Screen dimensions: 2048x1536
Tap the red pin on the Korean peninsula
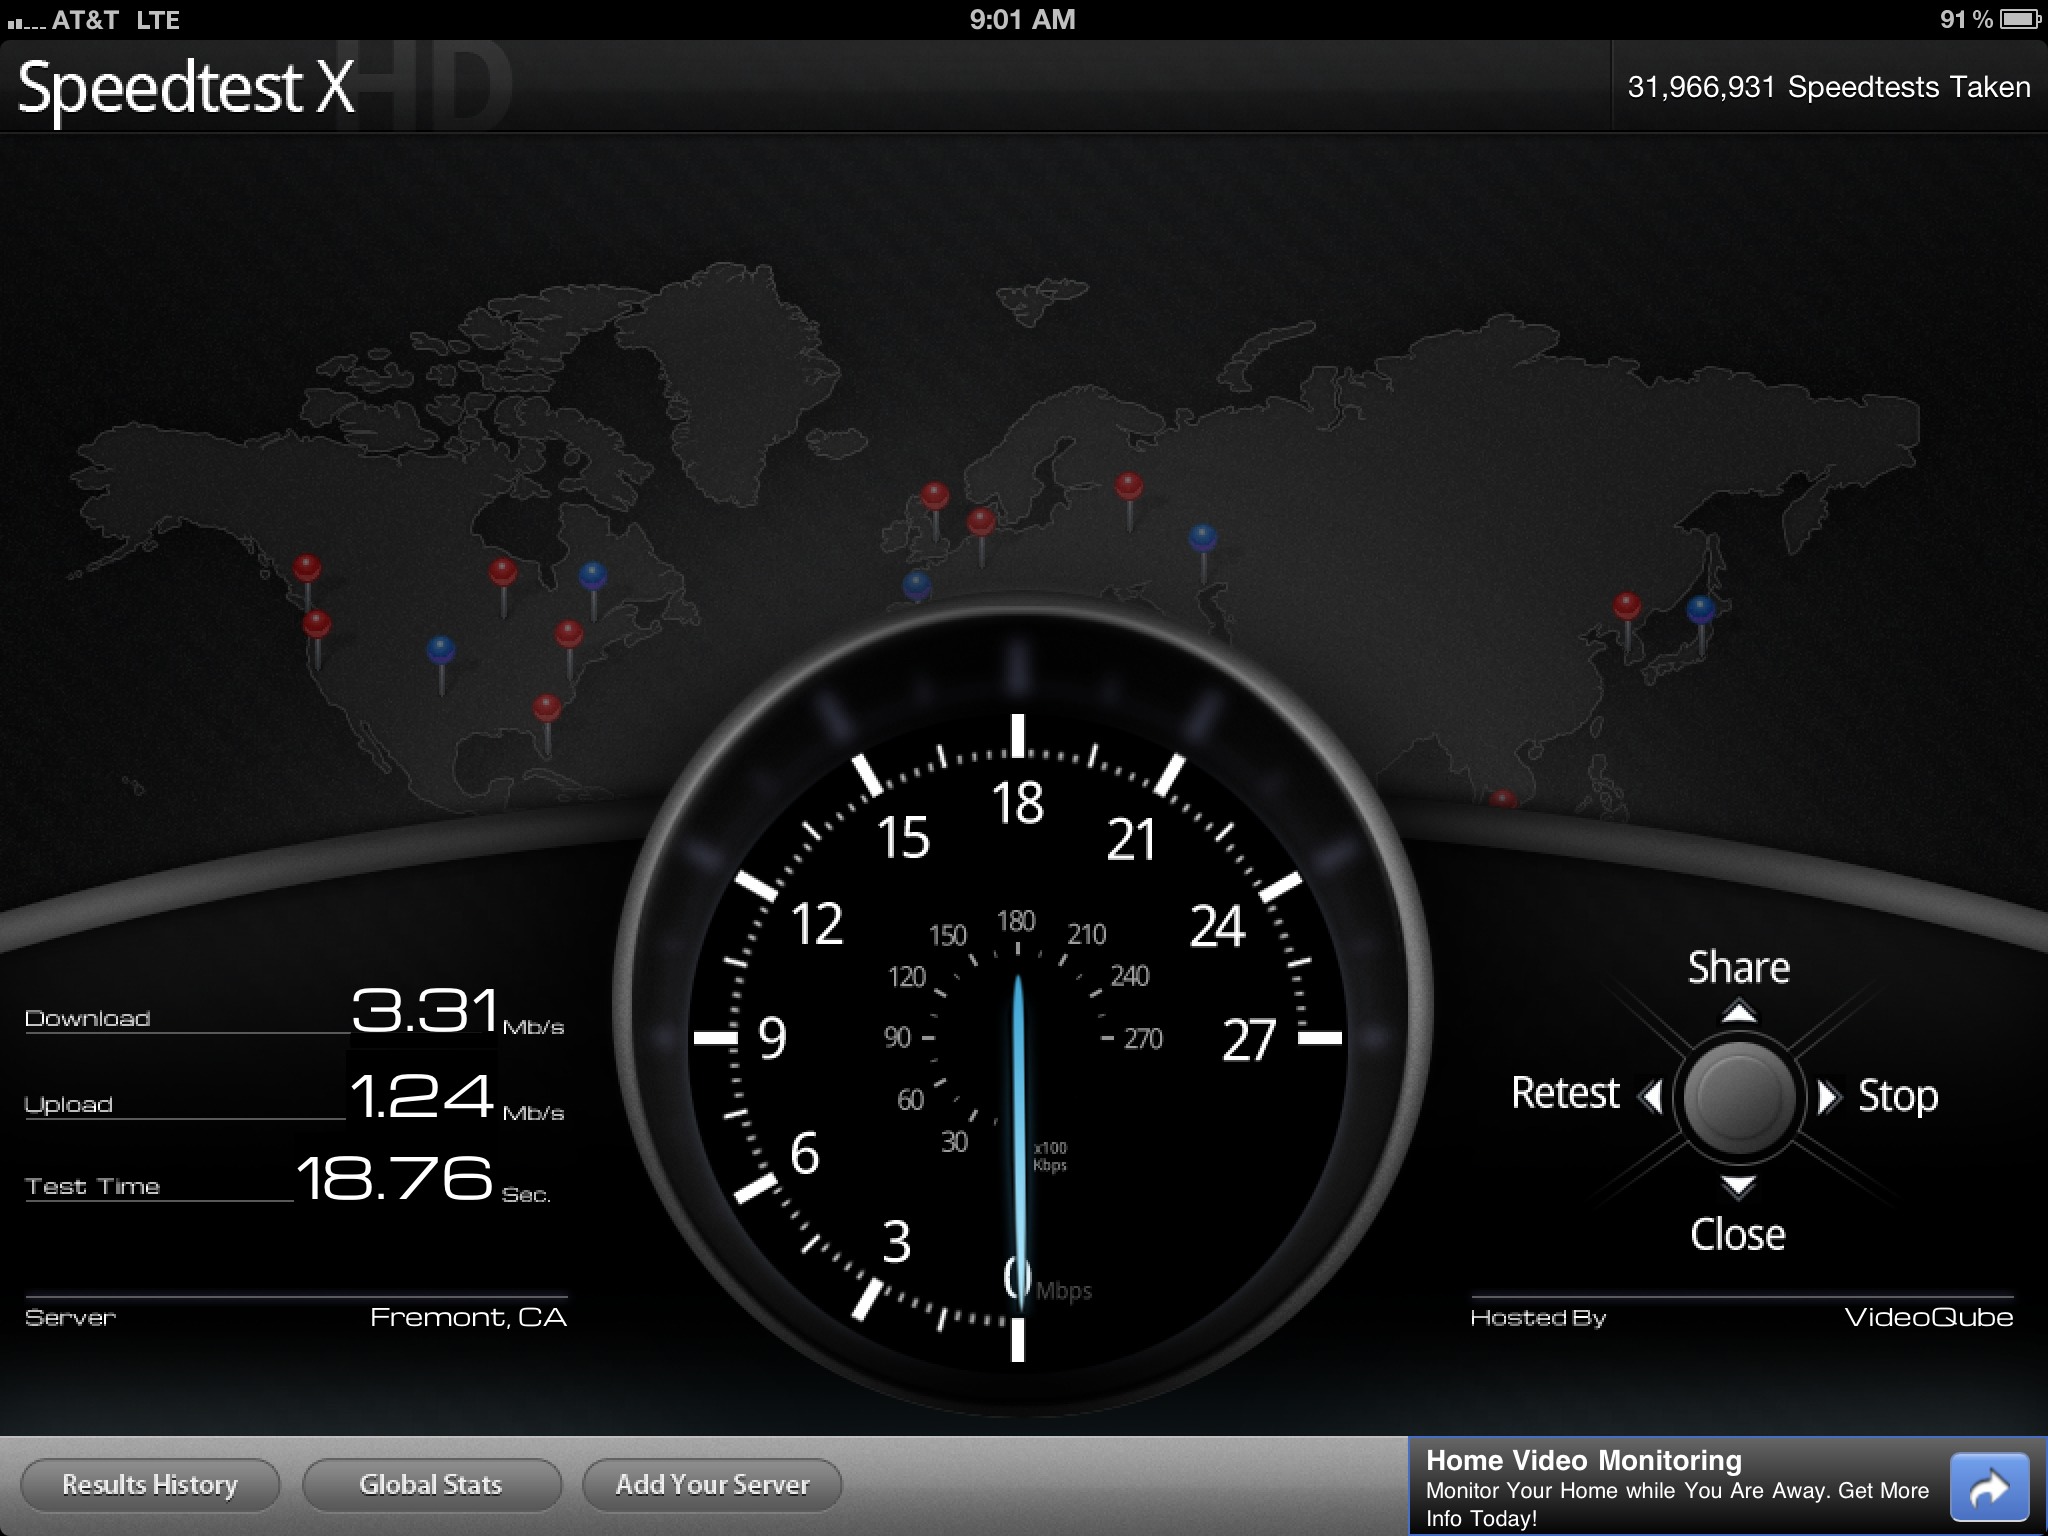point(1626,606)
